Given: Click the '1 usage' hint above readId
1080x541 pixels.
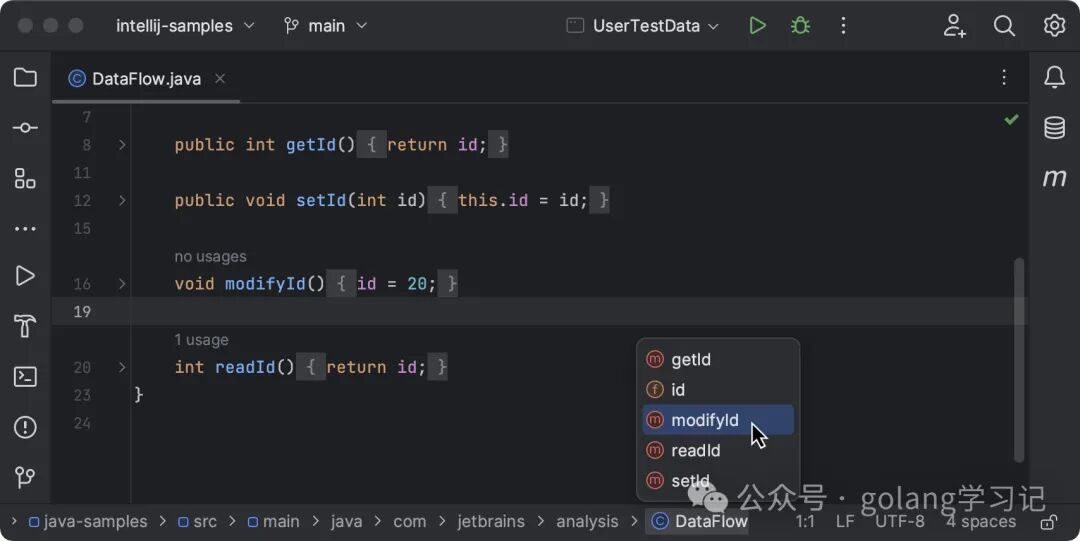Looking at the screenshot, I should 201,340.
